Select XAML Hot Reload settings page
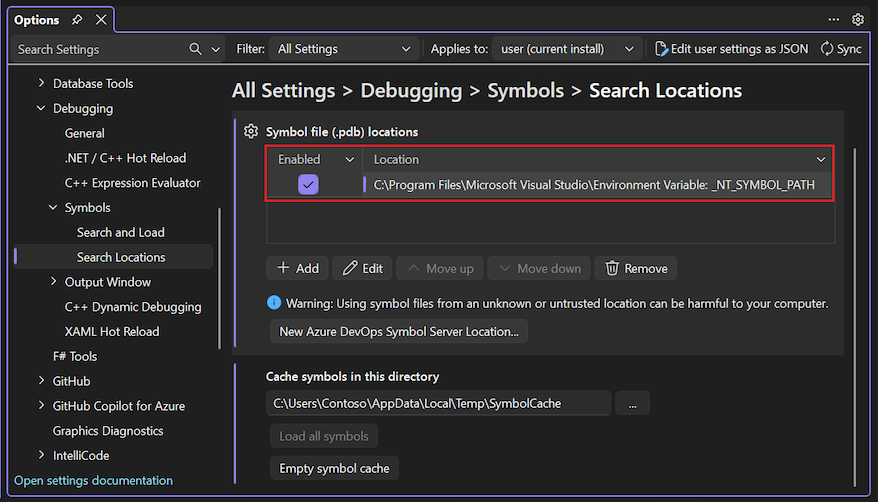Screen dimensions: 878x502 point(111,331)
